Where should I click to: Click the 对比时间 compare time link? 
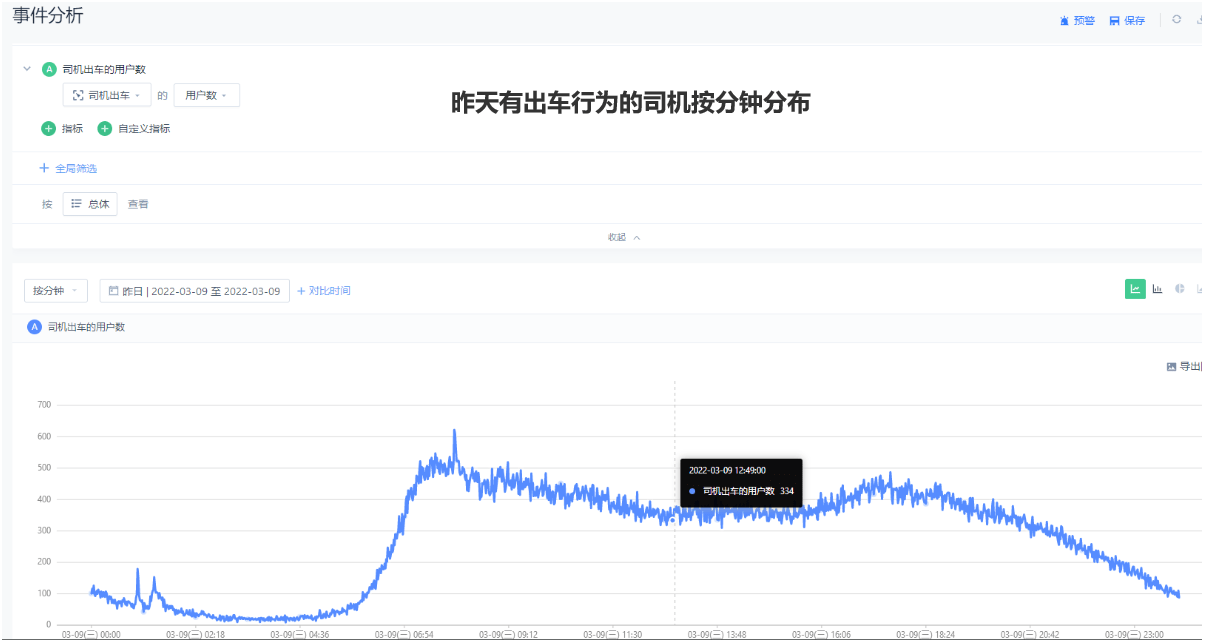tap(324, 291)
